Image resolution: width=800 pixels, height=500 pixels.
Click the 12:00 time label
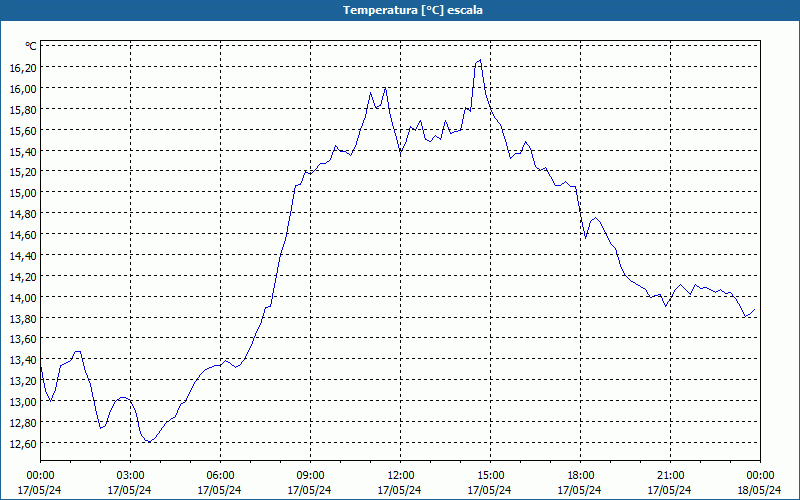click(x=401, y=475)
